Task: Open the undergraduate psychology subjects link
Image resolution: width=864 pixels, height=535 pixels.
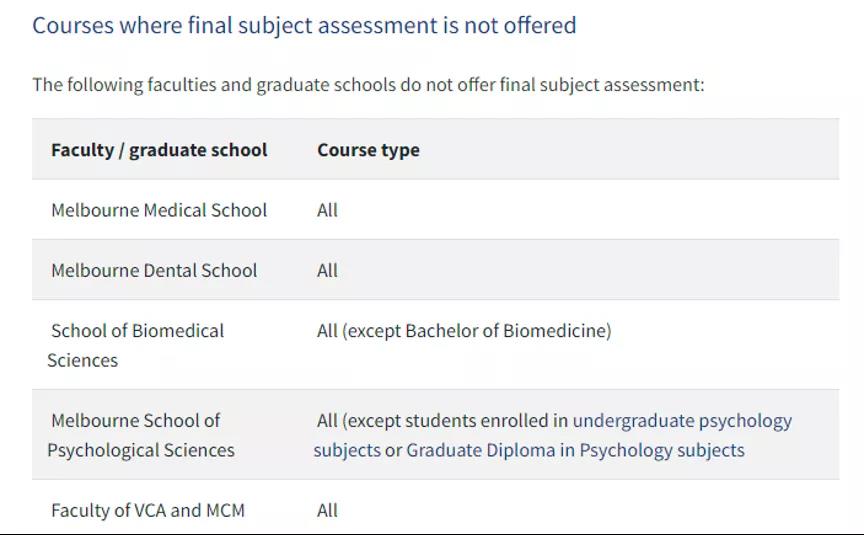Action: (553, 435)
